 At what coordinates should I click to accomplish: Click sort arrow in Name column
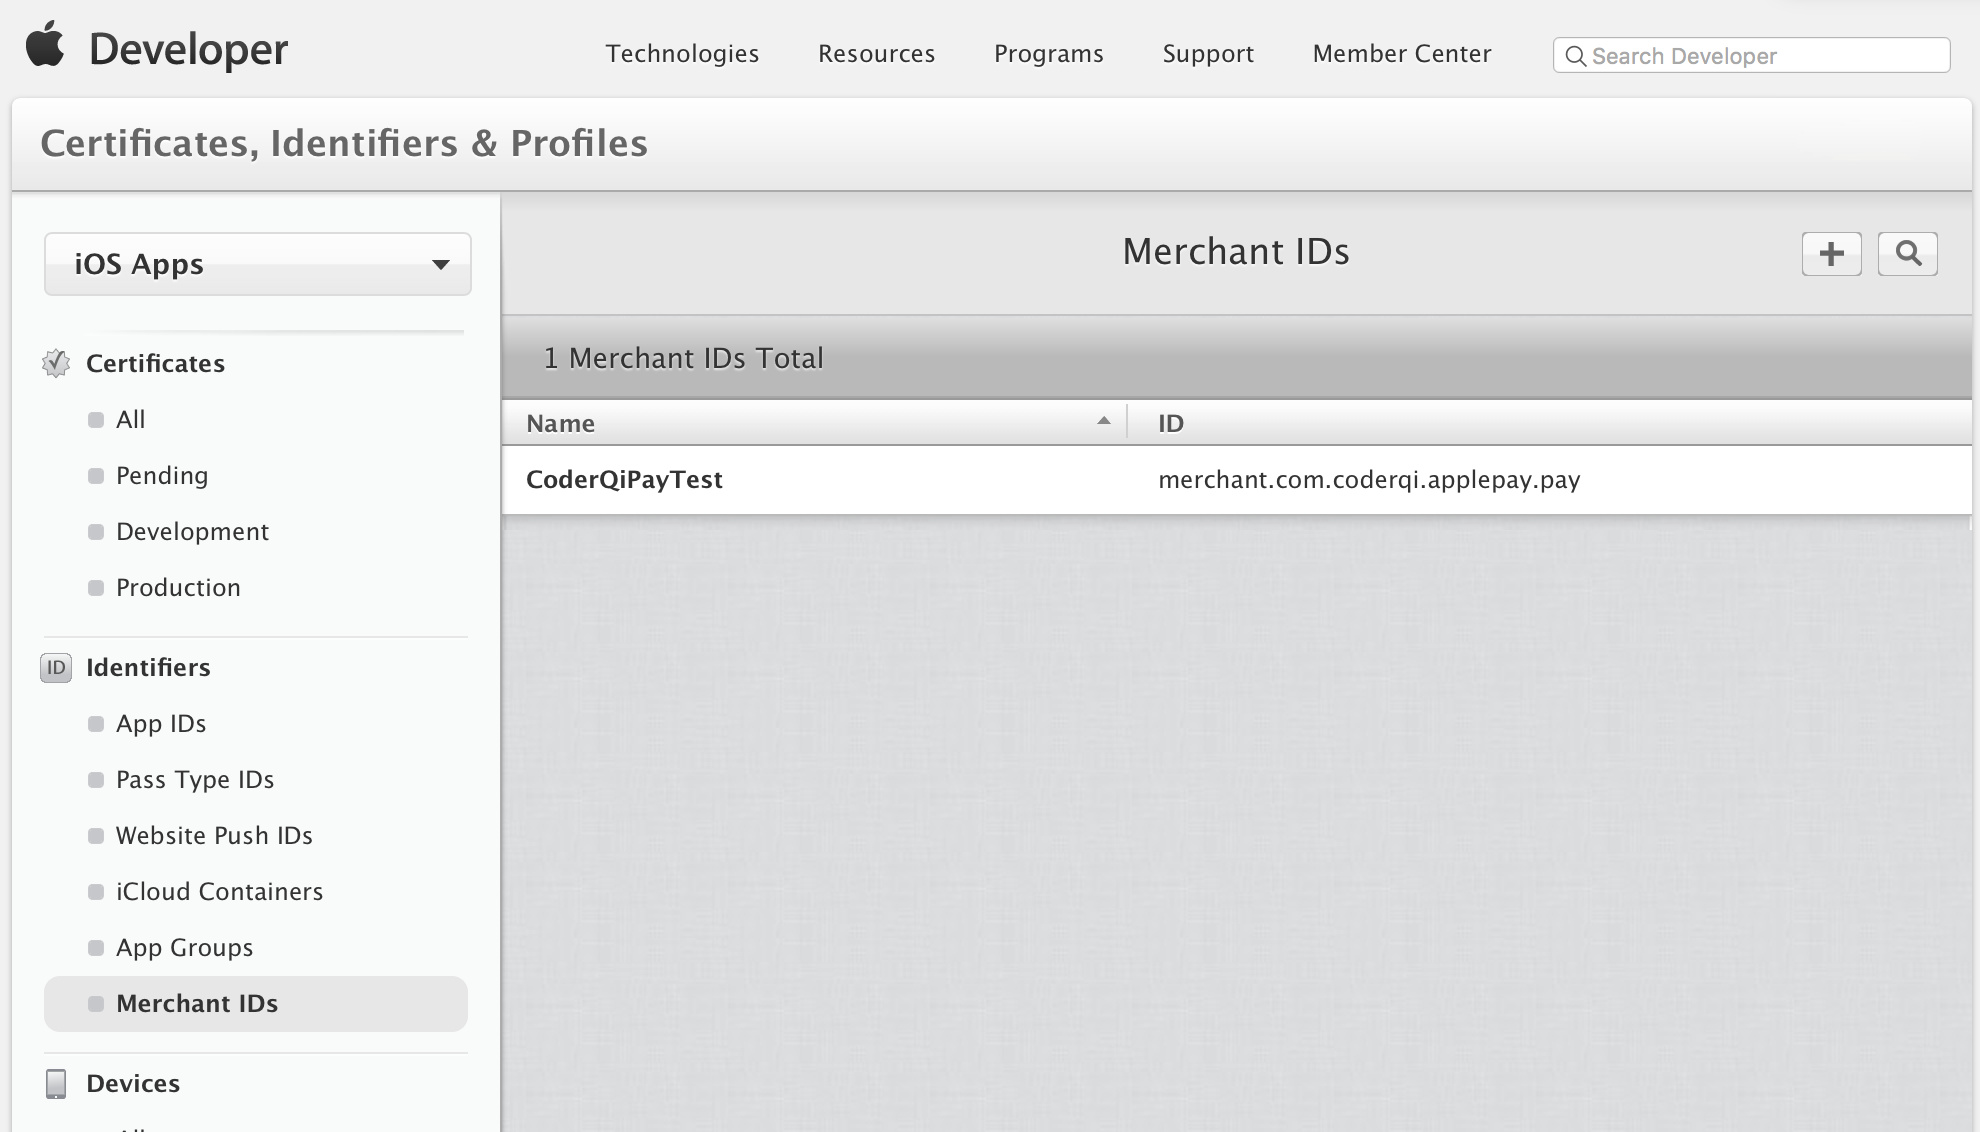click(x=1103, y=421)
